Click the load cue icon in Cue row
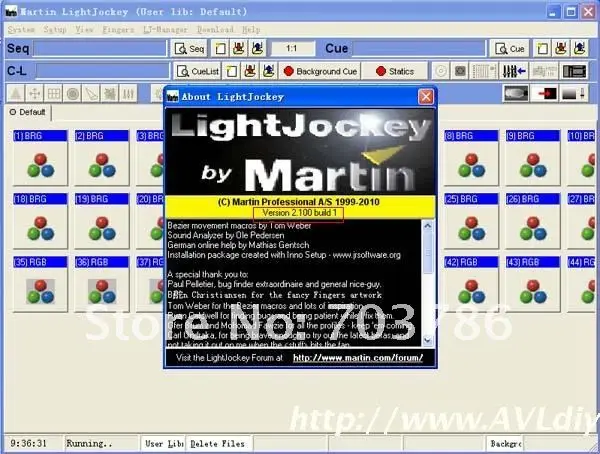 click(579, 49)
